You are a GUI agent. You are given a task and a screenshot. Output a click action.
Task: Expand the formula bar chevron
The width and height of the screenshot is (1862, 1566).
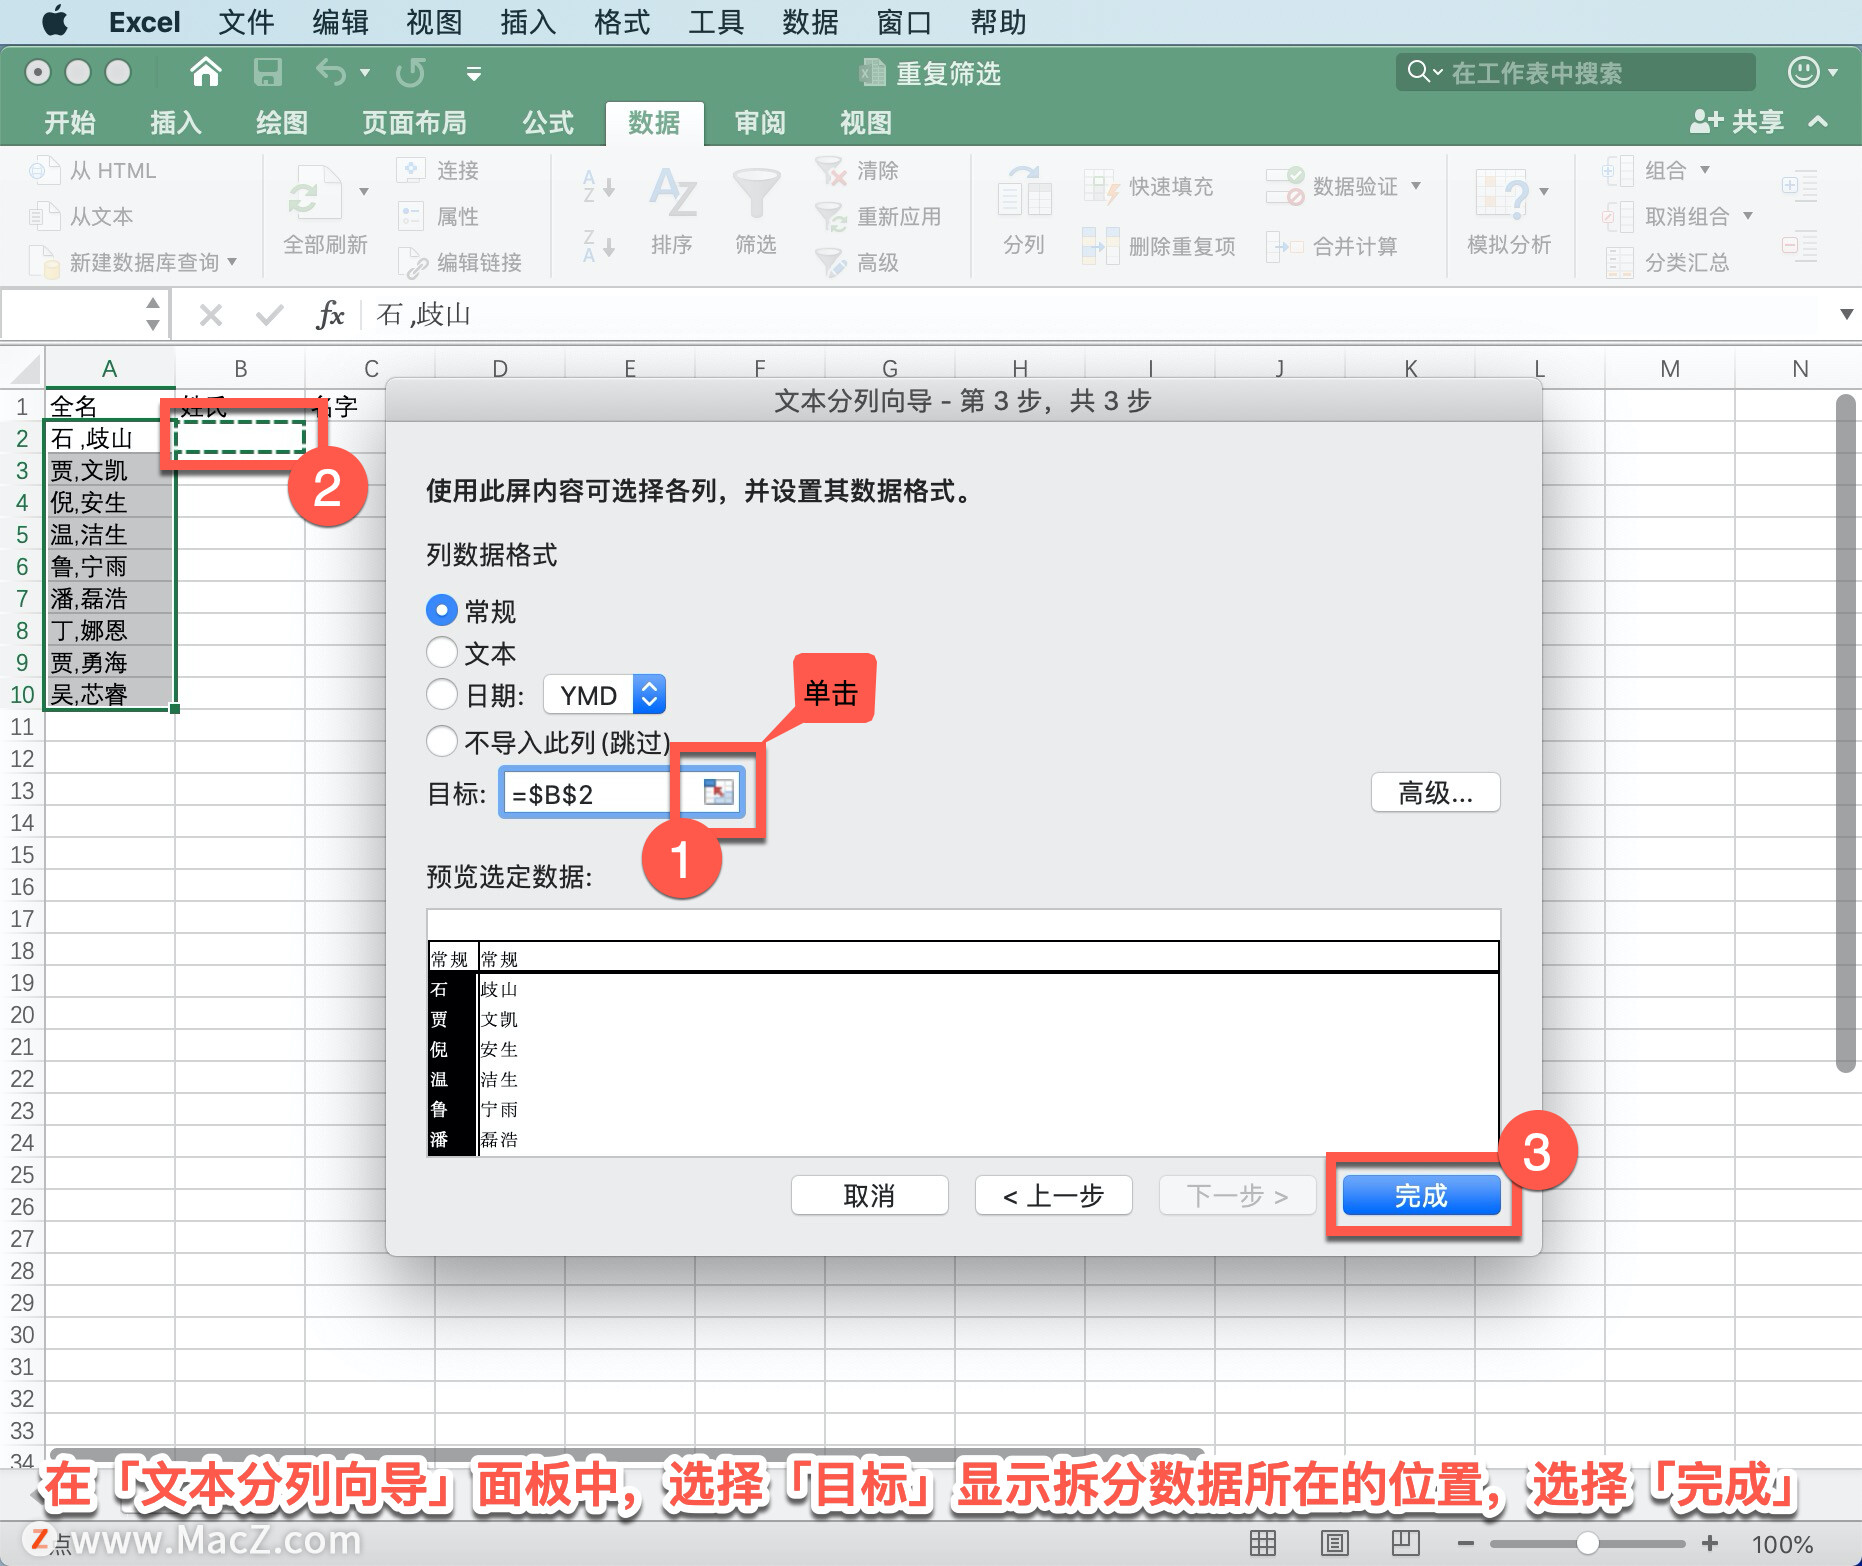tap(1846, 314)
